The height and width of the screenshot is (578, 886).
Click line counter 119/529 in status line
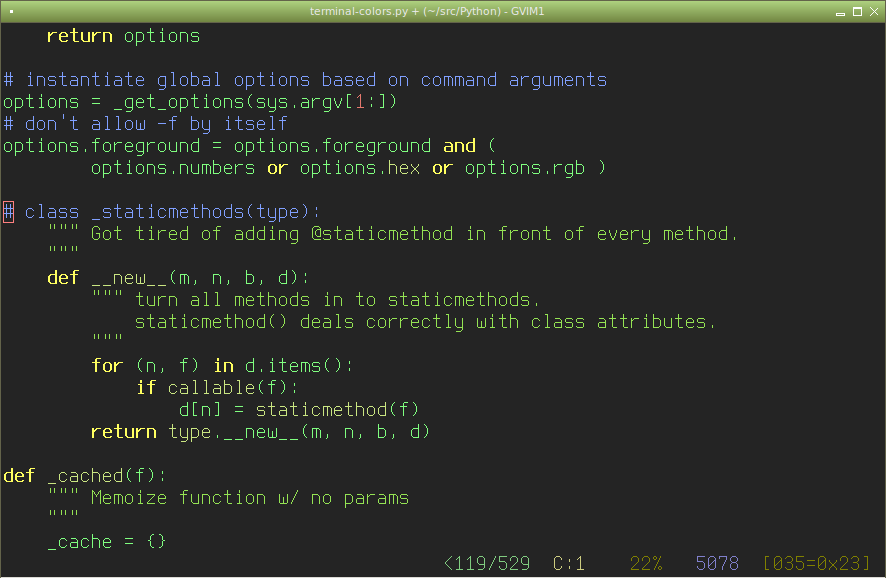point(487,563)
